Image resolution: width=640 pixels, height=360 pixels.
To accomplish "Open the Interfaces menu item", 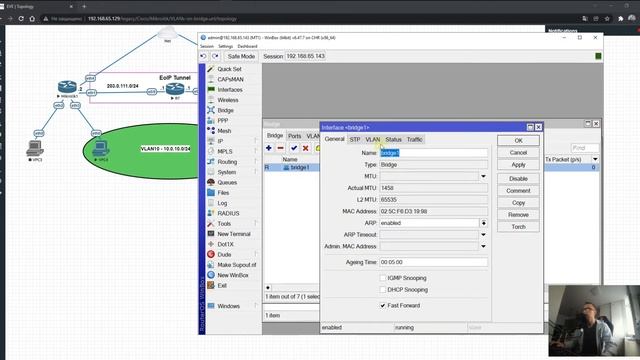I will pos(230,89).
